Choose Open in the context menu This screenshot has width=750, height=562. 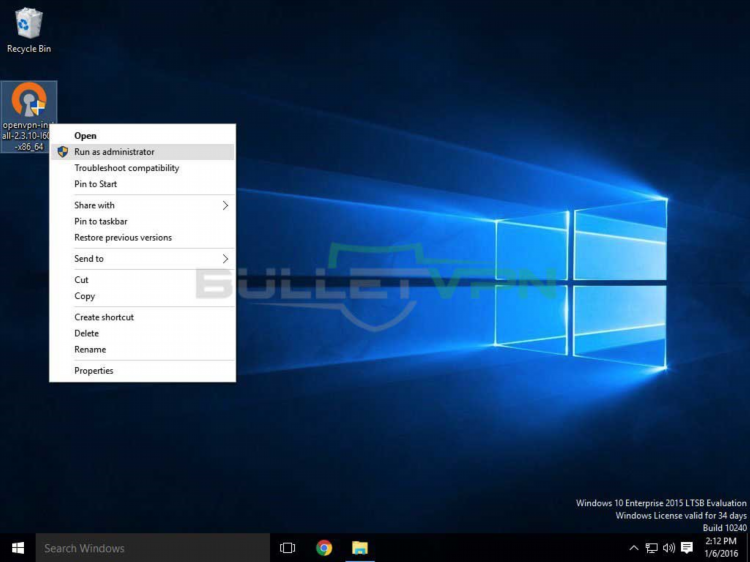142,136
